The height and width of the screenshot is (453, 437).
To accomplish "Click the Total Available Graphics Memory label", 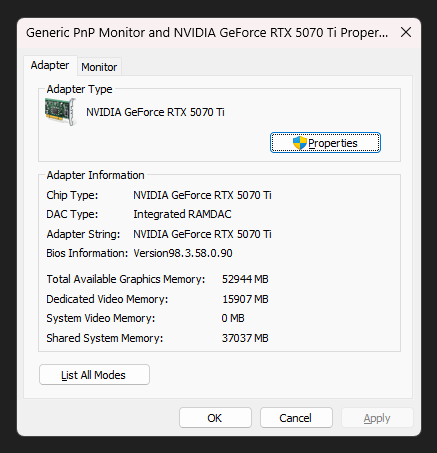I will click(126, 279).
